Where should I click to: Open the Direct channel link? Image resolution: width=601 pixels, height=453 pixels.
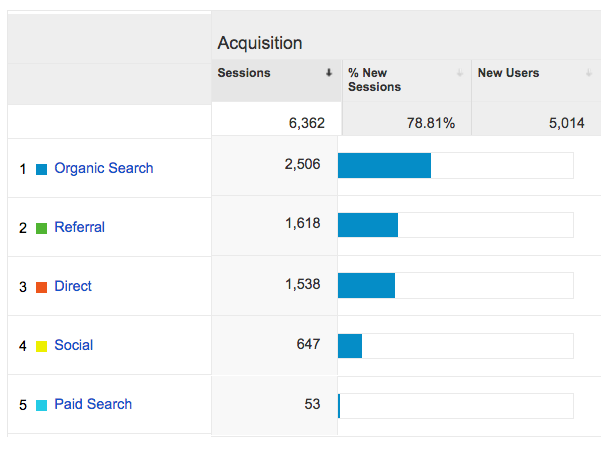(73, 286)
